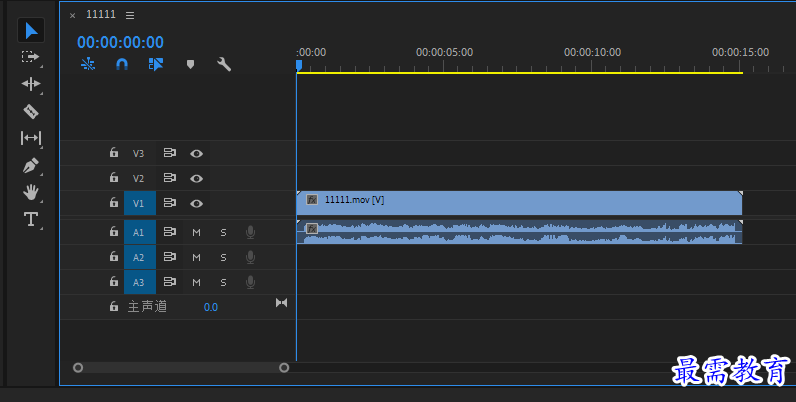Toggle lock on master track 主声道
The image size is (796, 402).
[114, 306]
